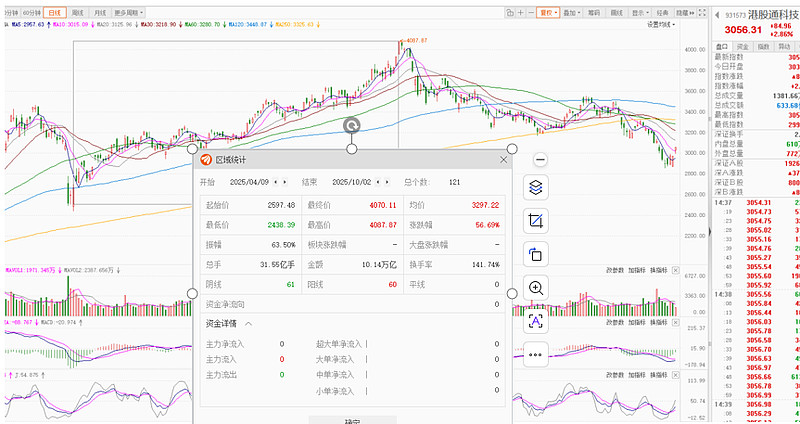Zoom out the chart with the minus icon
This screenshot has width=800, height=424.
click(531, 13)
